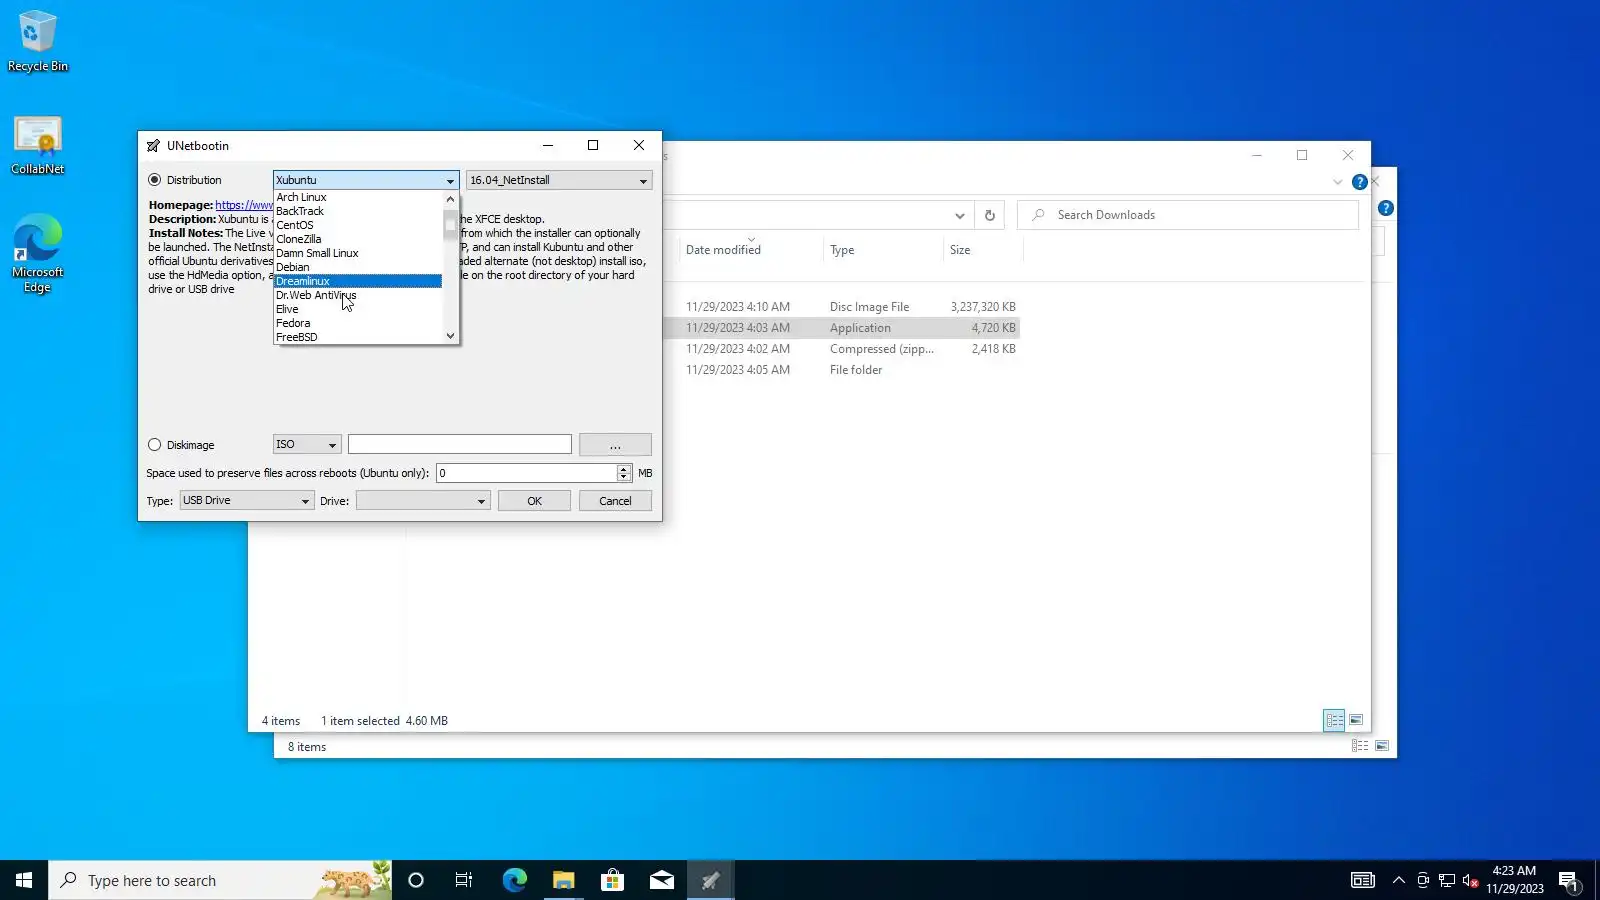Click the network icon in system tray
The image size is (1600, 900).
[x=1447, y=880]
